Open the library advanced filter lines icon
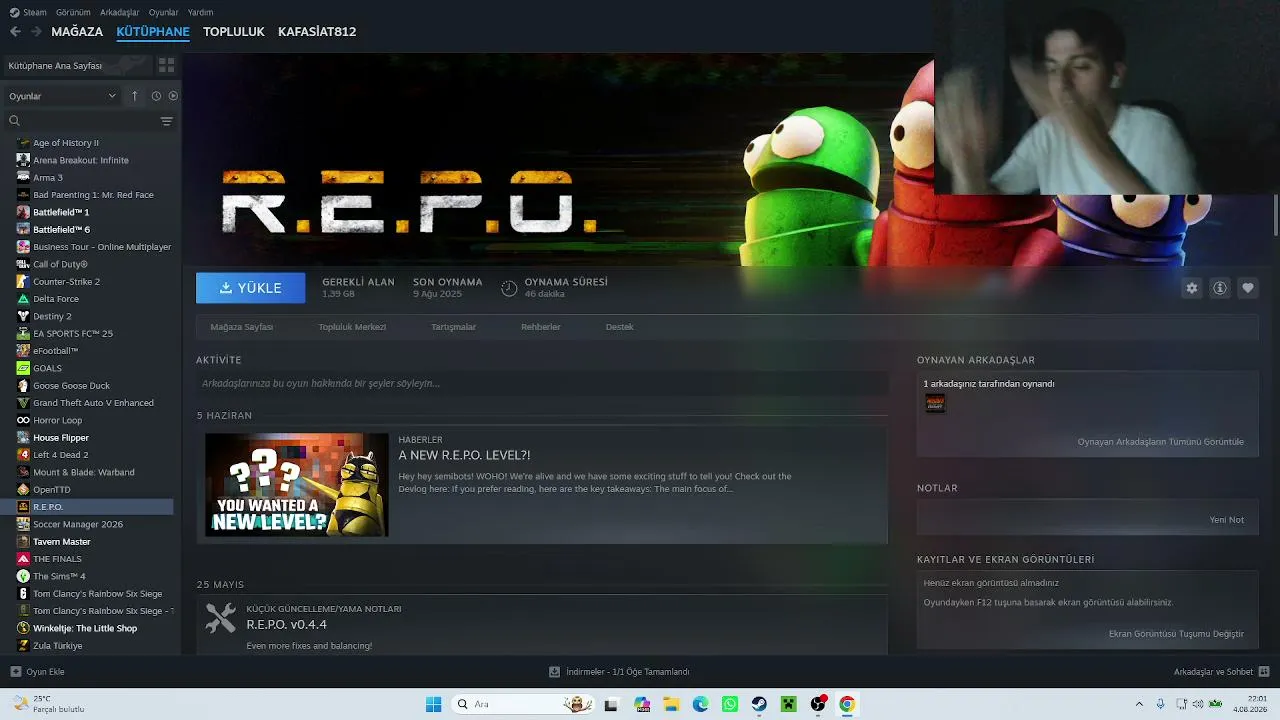Image resolution: width=1280 pixels, height=720 pixels. click(167, 121)
